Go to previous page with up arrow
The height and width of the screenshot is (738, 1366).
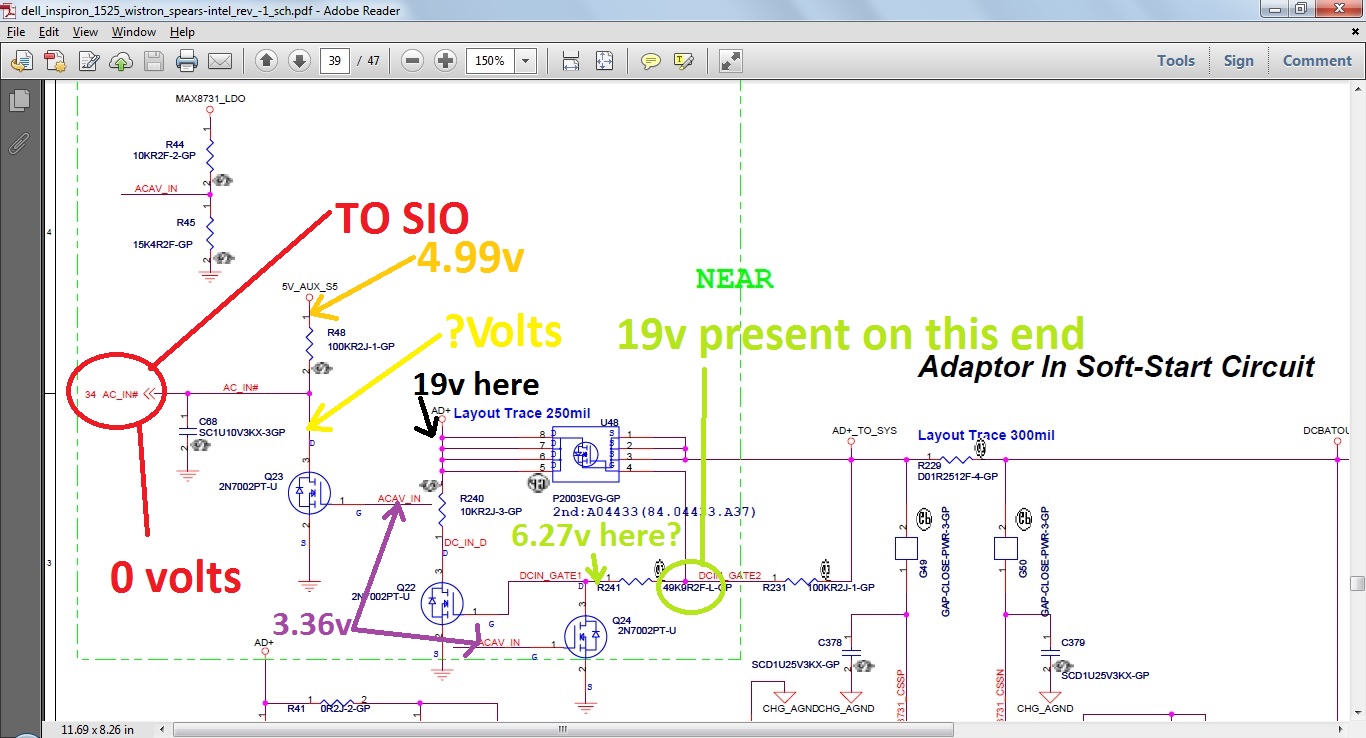coord(266,61)
